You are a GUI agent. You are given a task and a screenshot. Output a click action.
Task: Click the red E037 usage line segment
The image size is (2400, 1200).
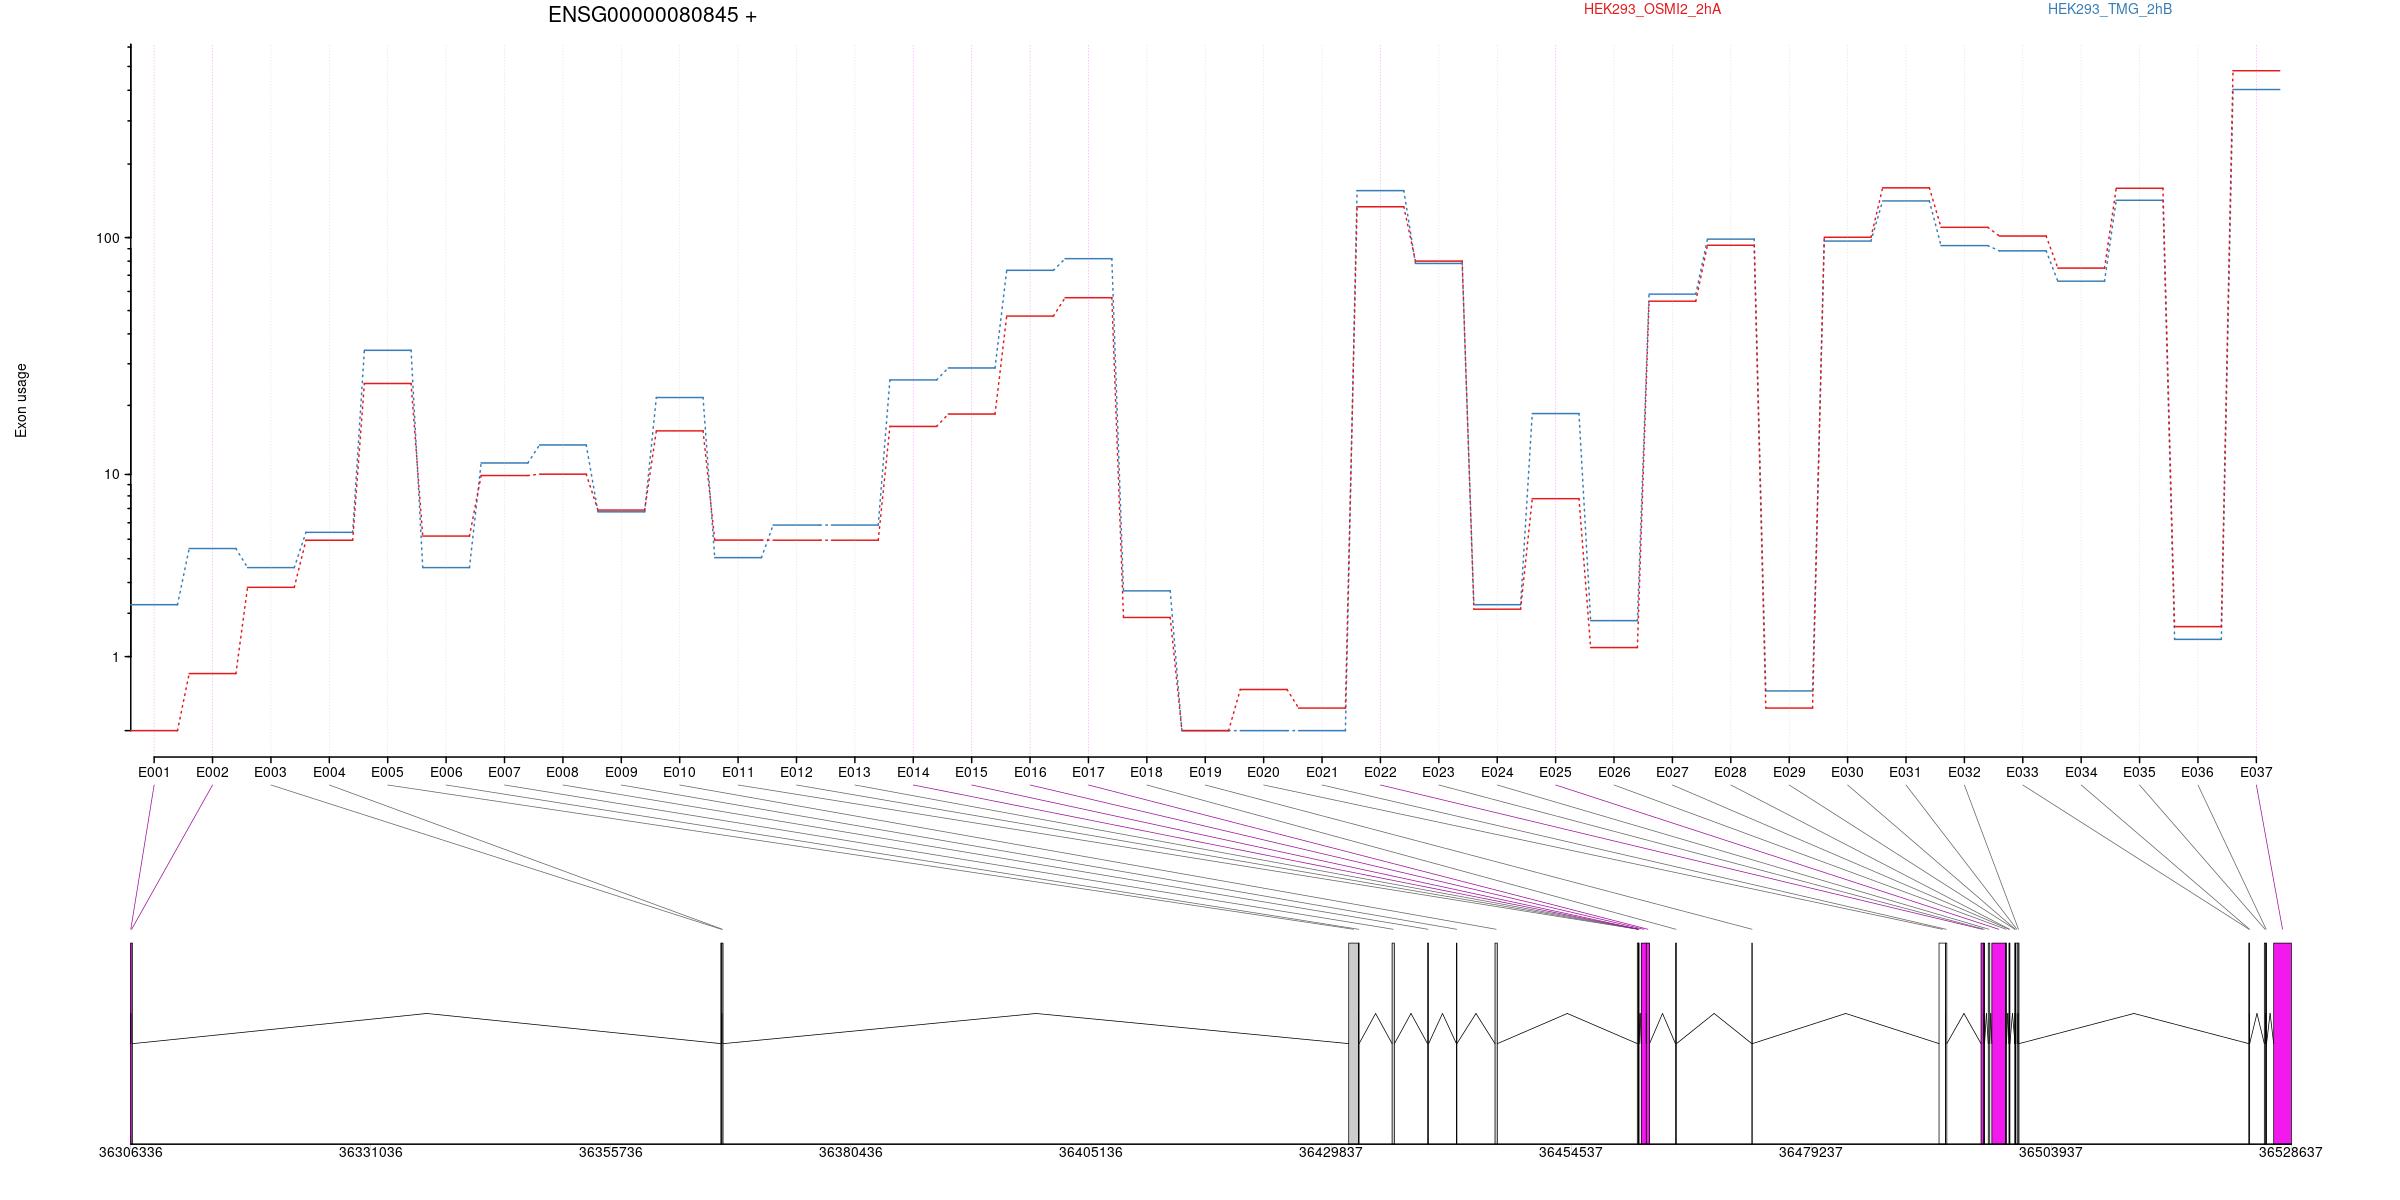[x=2256, y=71]
